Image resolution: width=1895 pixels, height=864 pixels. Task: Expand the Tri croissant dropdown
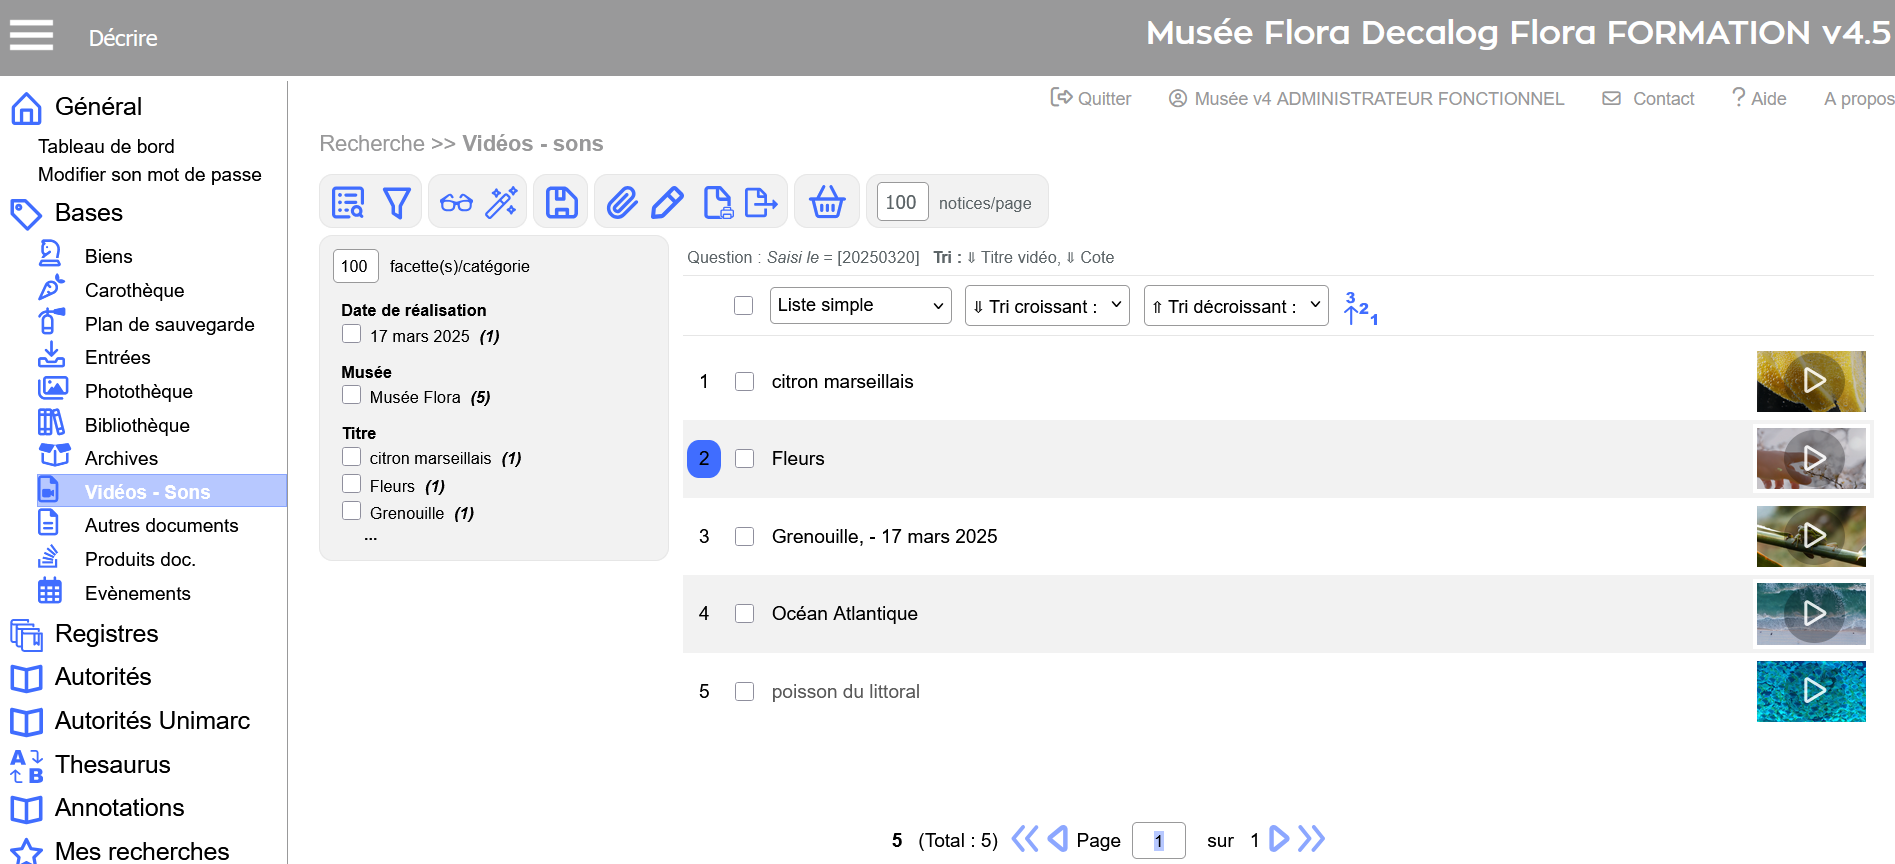[1046, 306]
